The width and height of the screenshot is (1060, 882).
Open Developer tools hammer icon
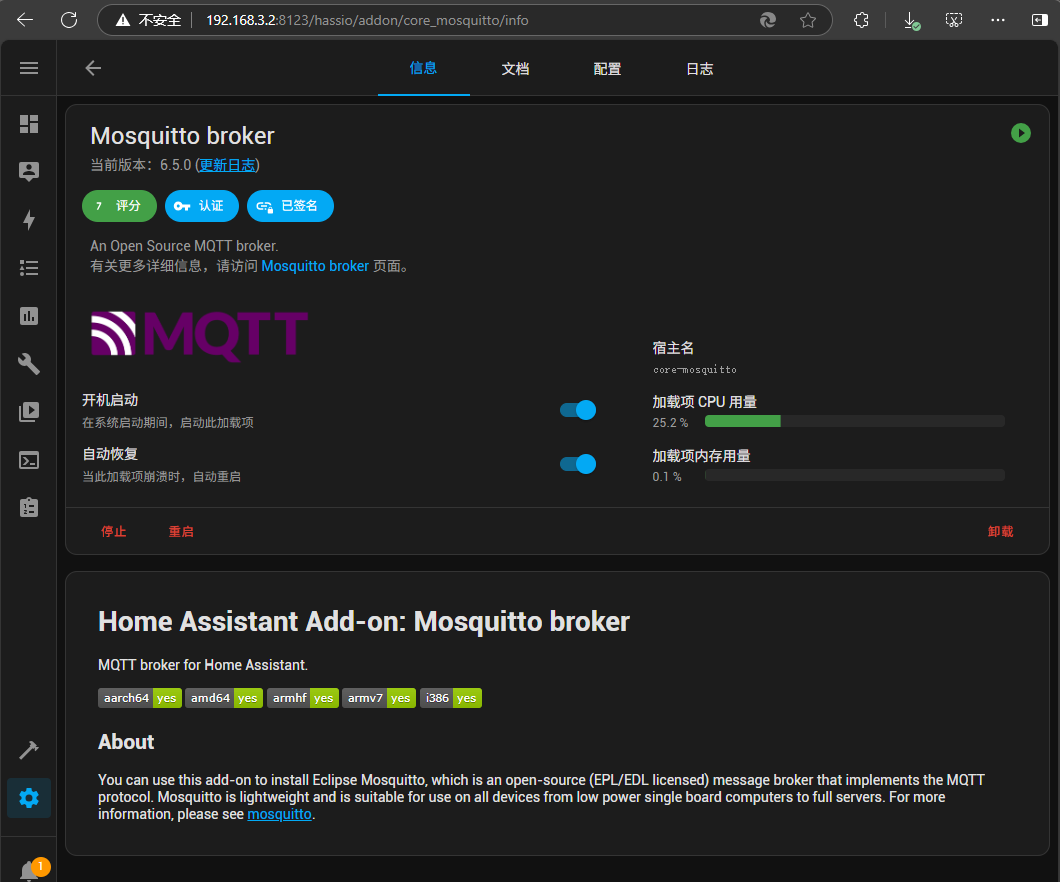[x=29, y=750]
